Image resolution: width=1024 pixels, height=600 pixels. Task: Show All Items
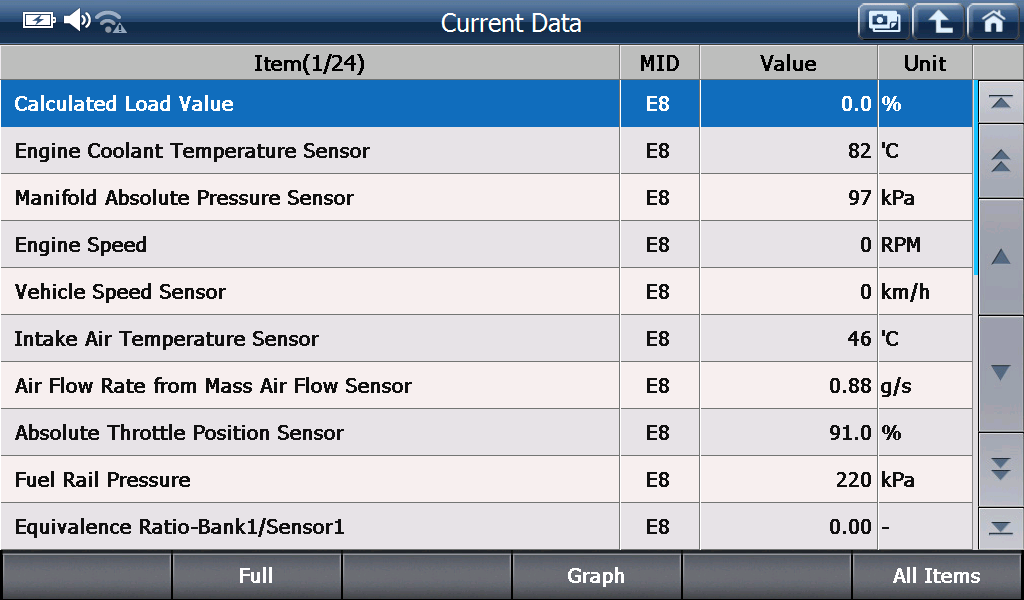pos(936,576)
